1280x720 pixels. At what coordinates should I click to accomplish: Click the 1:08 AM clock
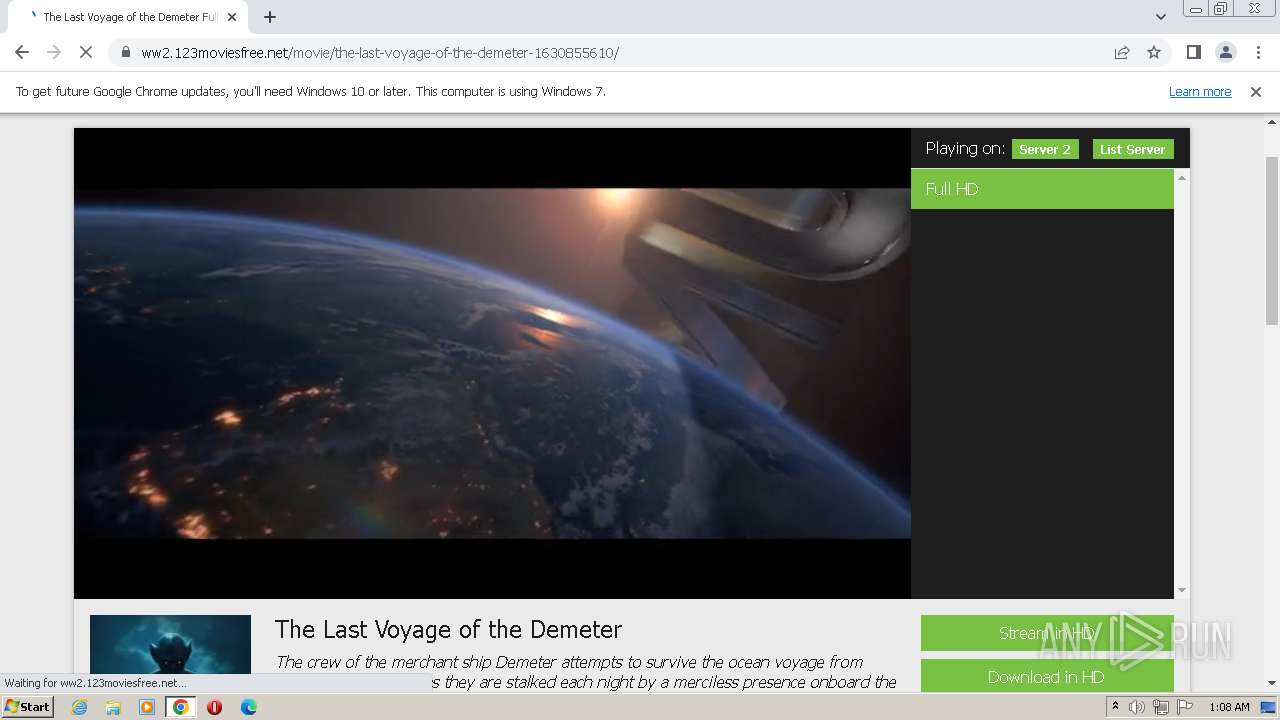coord(1229,707)
